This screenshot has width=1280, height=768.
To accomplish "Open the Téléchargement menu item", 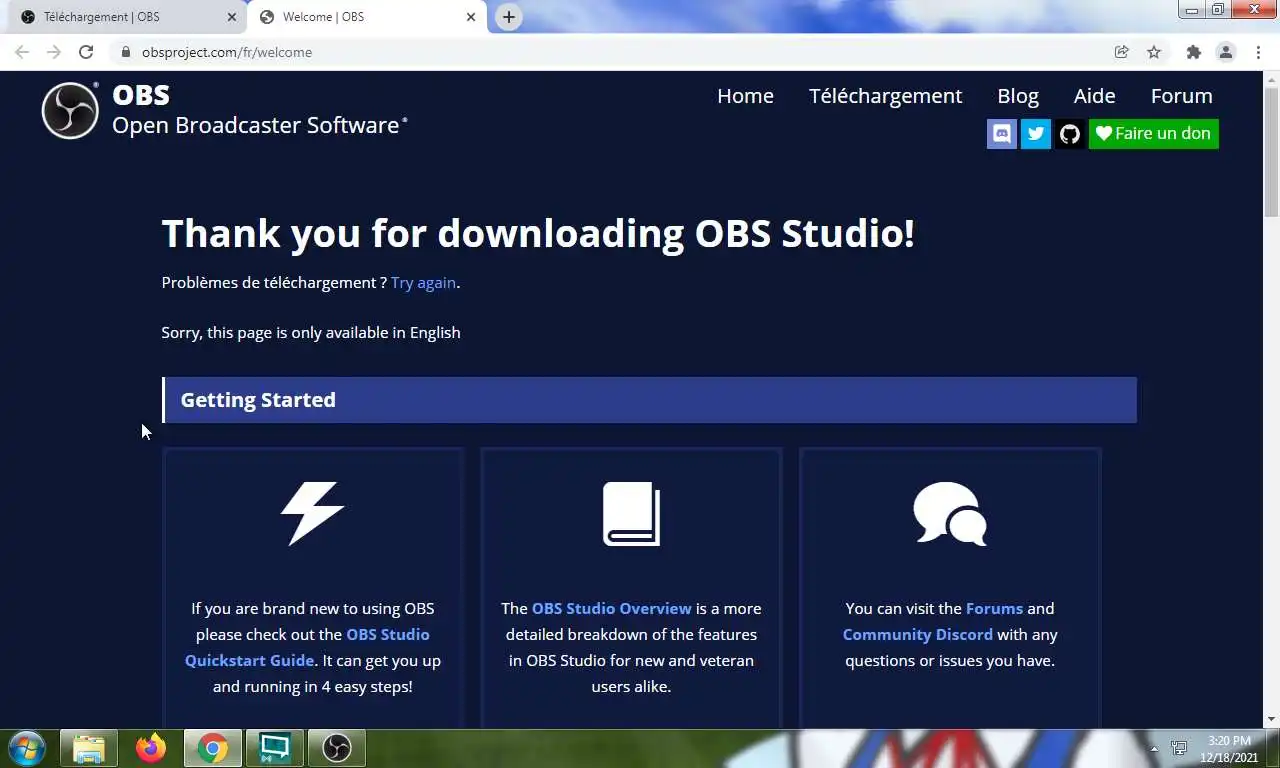I will coord(885,96).
